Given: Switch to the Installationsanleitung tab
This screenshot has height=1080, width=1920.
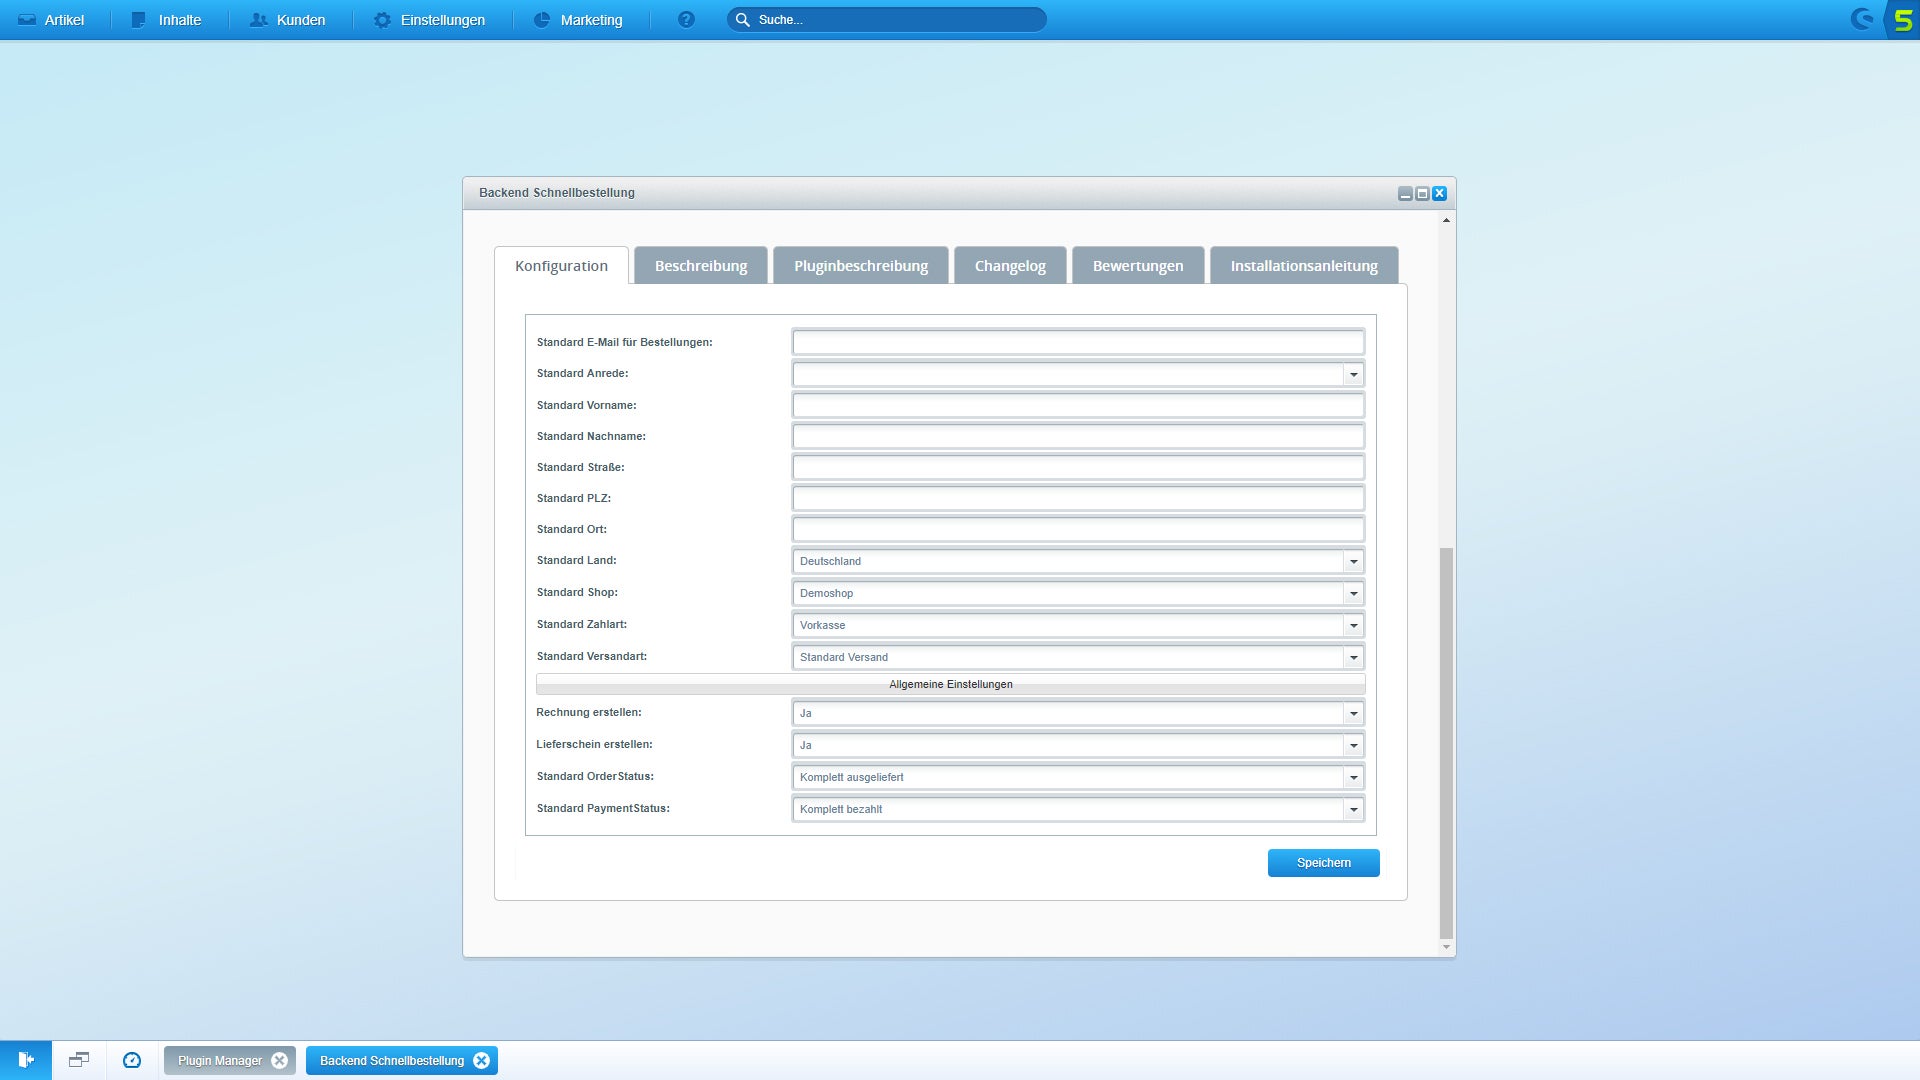Looking at the screenshot, I should pyautogui.click(x=1304, y=266).
